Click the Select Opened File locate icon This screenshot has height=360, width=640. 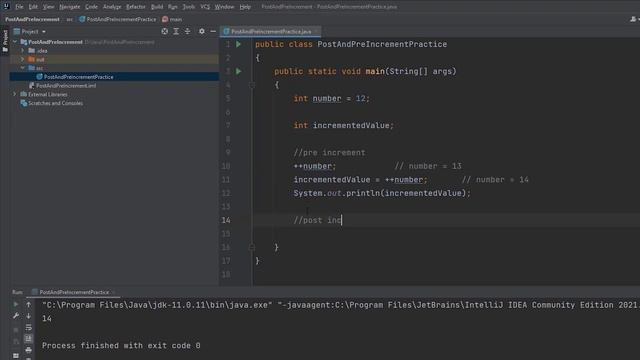(164, 31)
